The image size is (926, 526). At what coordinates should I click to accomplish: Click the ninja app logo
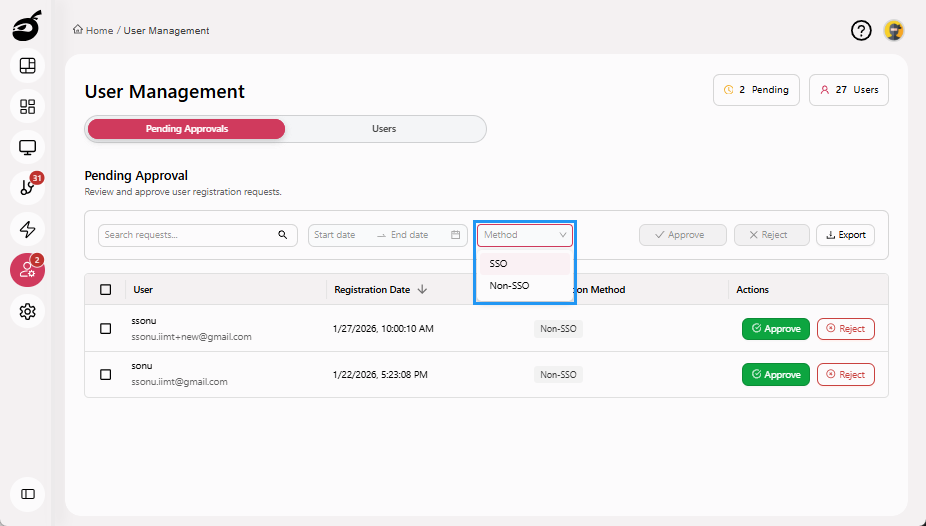tap(27, 26)
